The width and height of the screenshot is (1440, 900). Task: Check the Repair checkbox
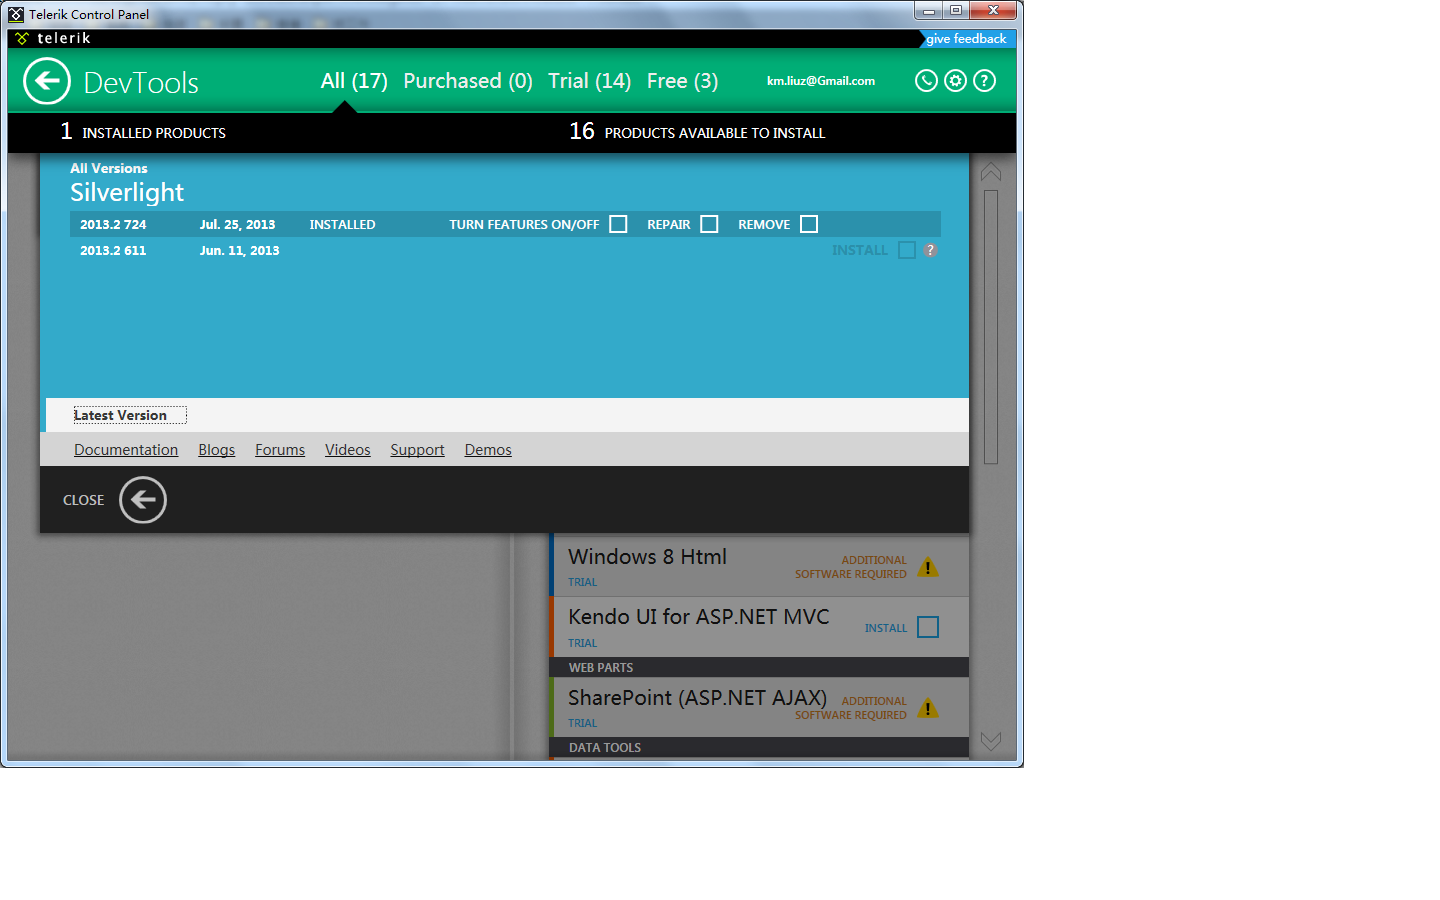[x=709, y=224]
